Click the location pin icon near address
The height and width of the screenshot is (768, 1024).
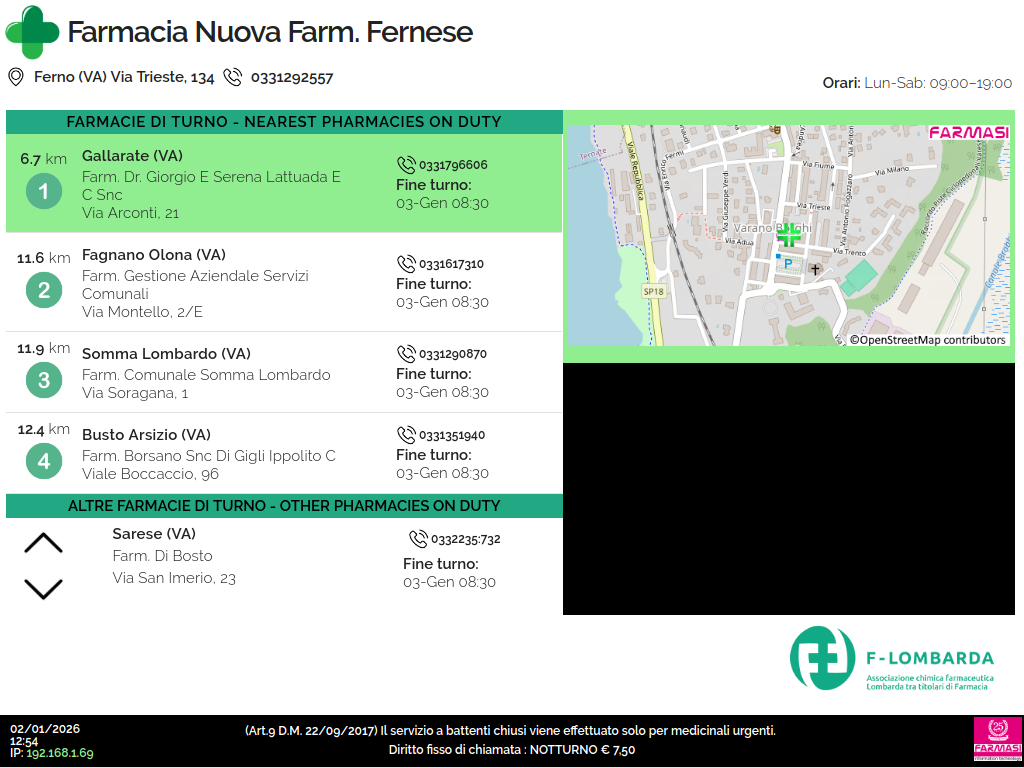(x=16, y=77)
